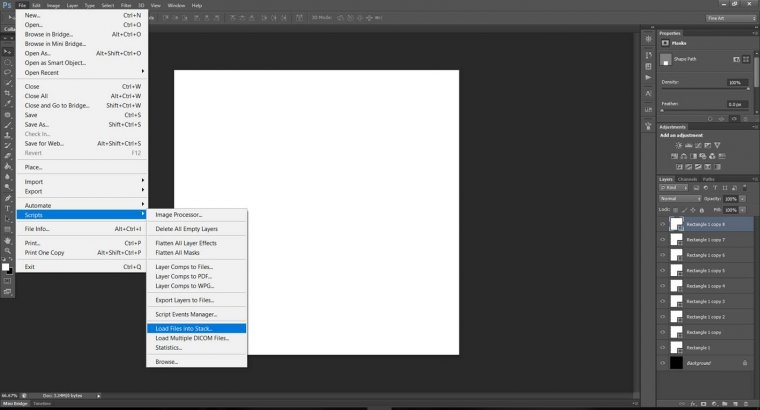Expand the Export submenu
This screenshot has height=410, width=760.
pos(82,191)
